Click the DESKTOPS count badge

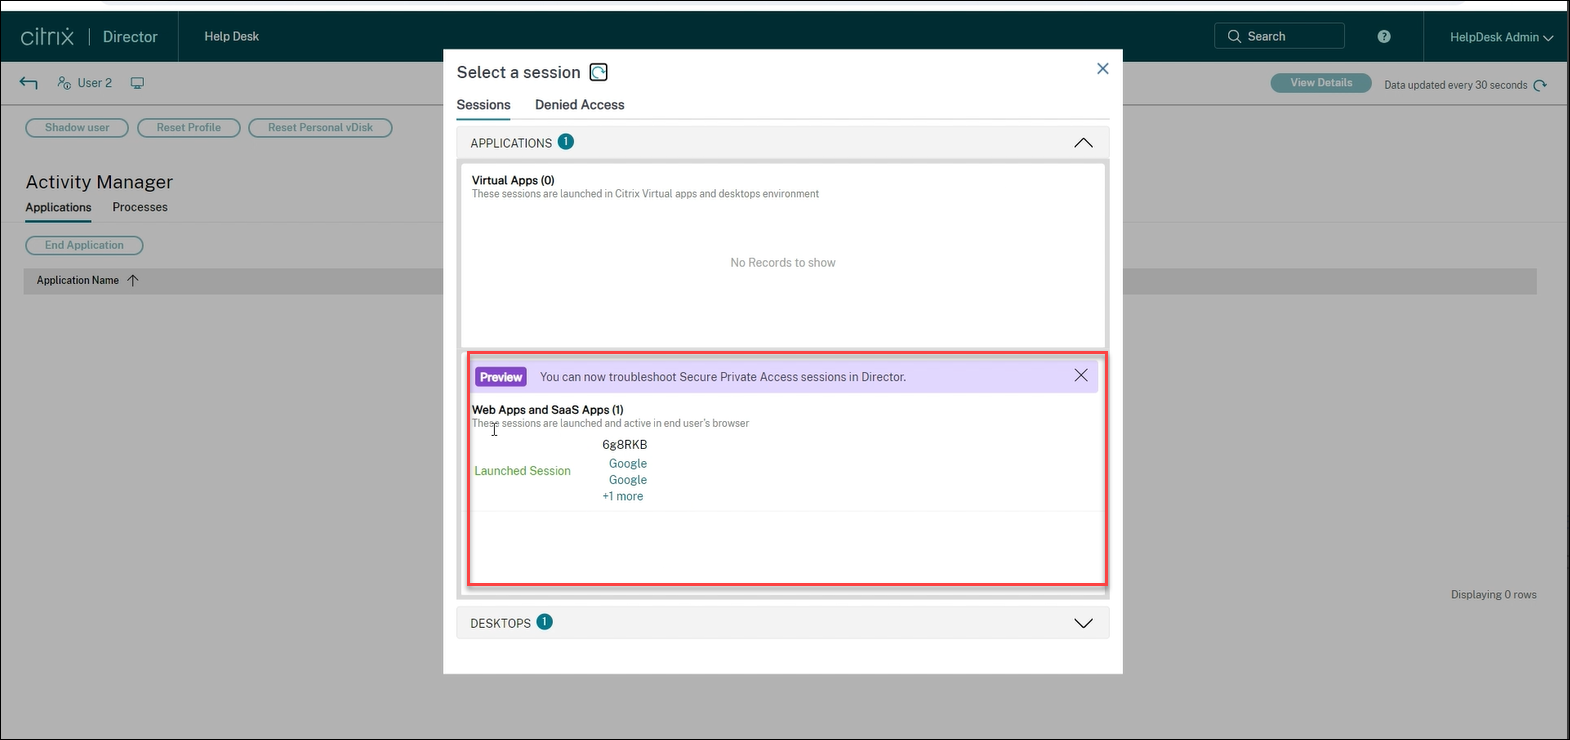(545, 622)
